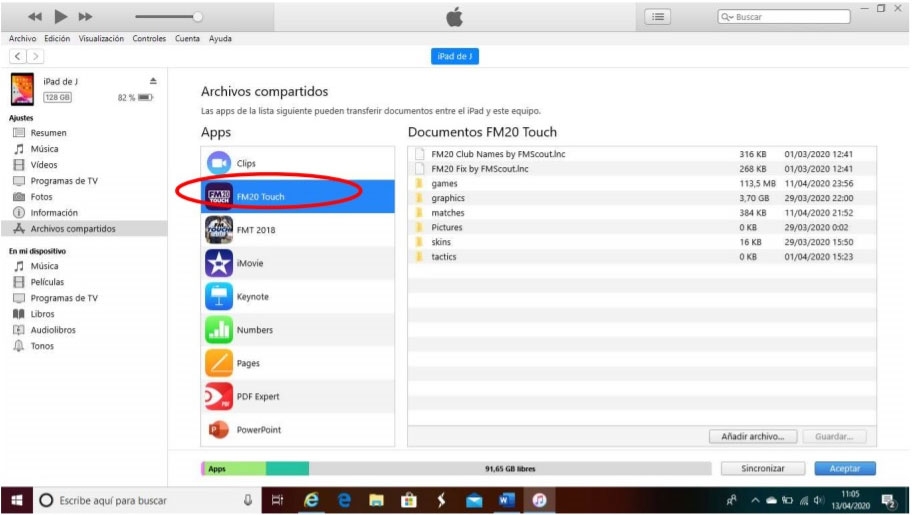The image size is (912, 515).
Task: Open the Controles menu
Action: (149, 39)
